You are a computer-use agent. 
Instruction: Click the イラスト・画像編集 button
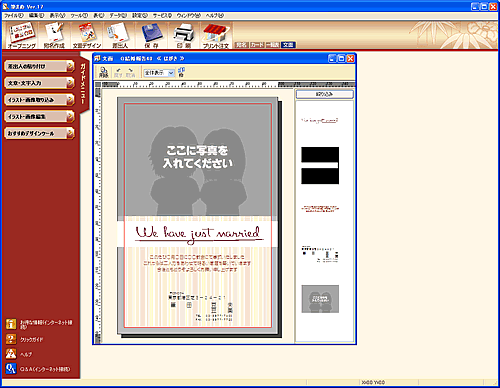[39, 116]
